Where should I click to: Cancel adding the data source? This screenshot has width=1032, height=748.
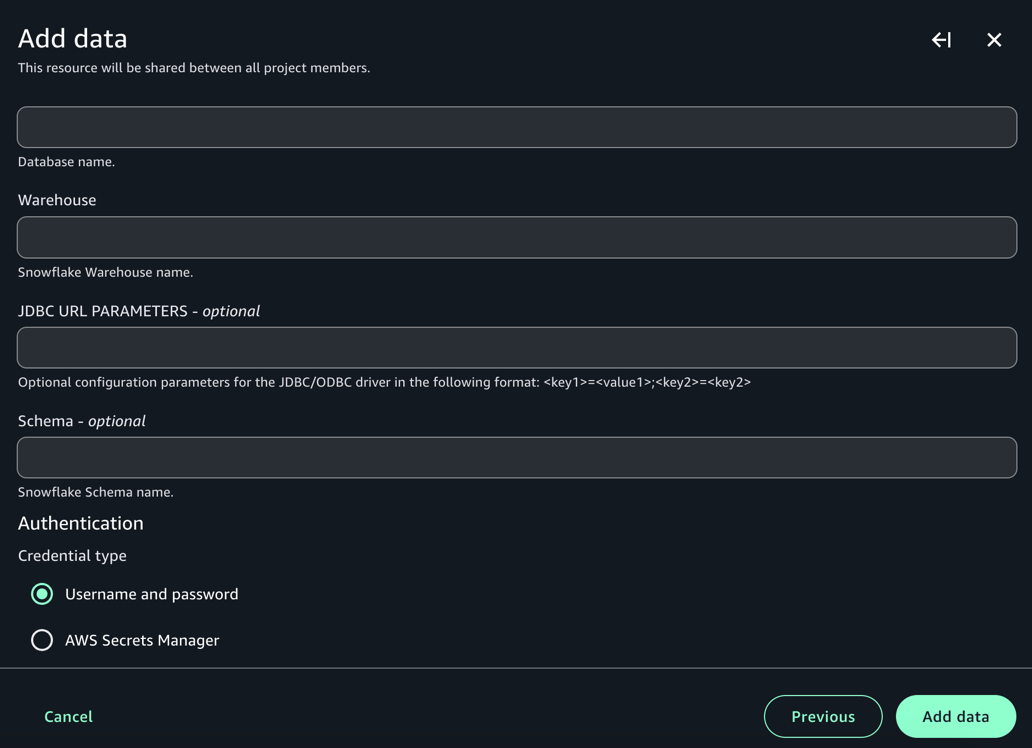click(68, 716)
